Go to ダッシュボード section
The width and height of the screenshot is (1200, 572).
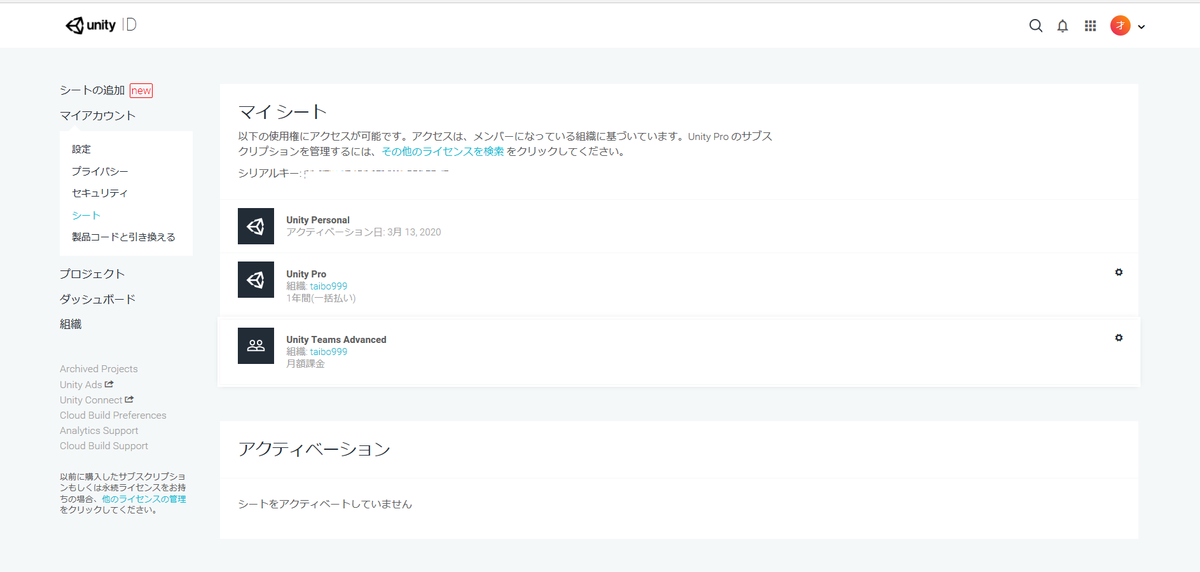coord(98,299)
